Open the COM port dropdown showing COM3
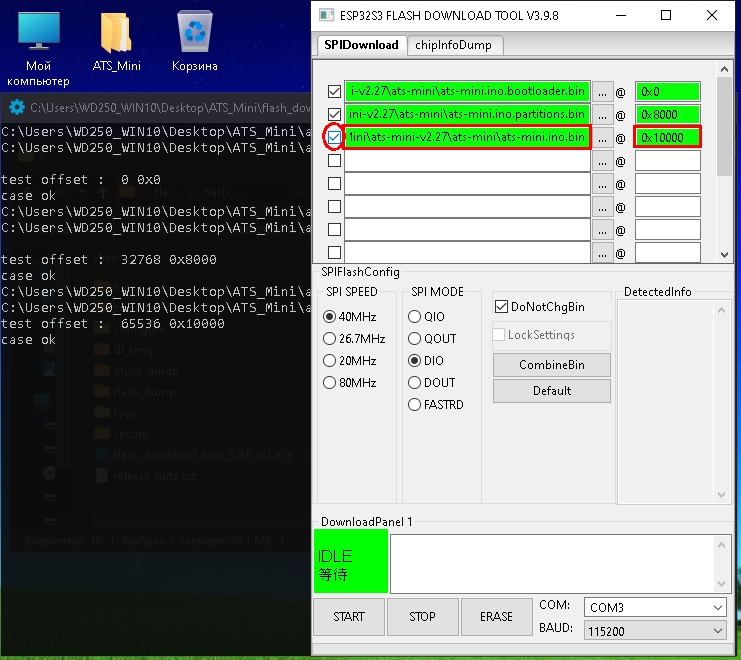The height and width of the screenshot is (660, 741). [x=655, y=608]
